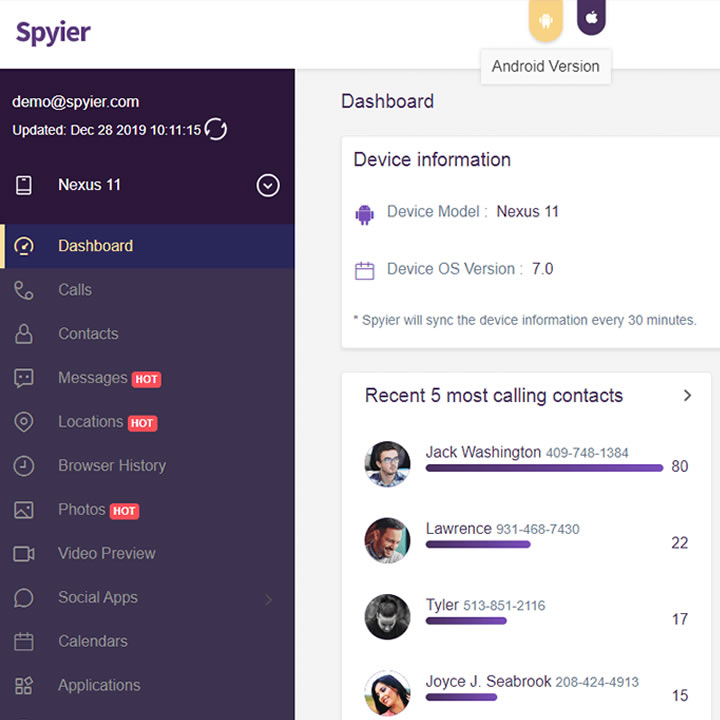The width and height of the screenshot is (720, 720).
Task: Open the Calls section
Action: 147,290
